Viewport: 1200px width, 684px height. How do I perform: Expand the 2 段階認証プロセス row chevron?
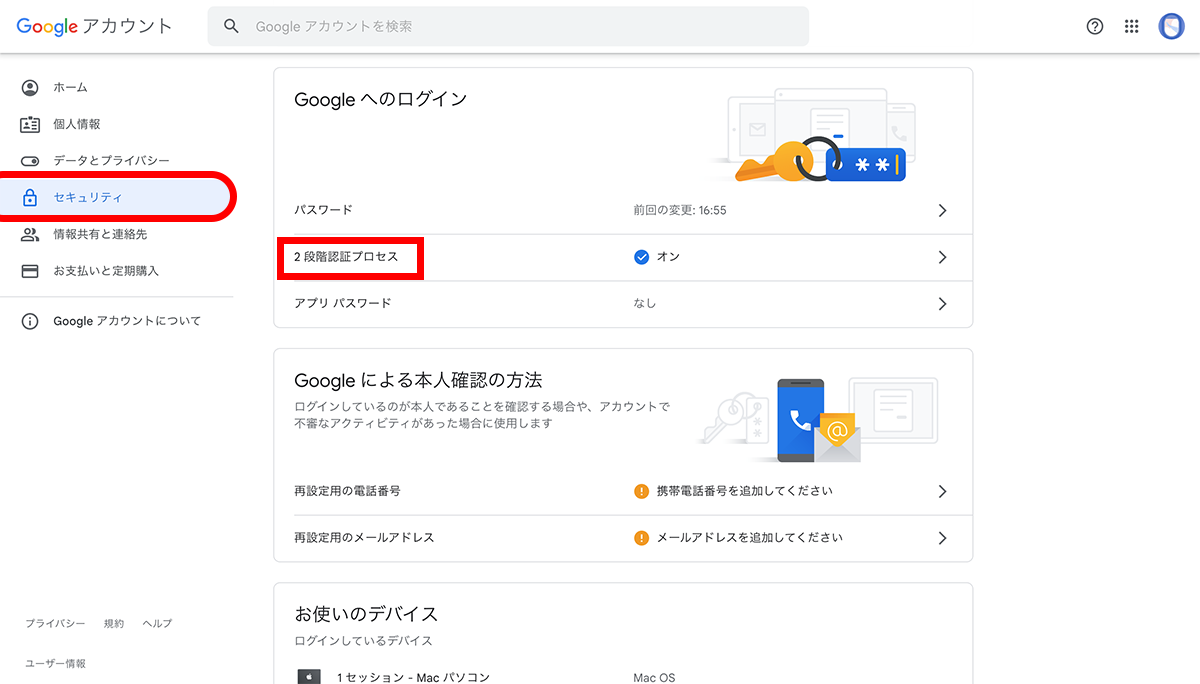click(x=942, y=257)
